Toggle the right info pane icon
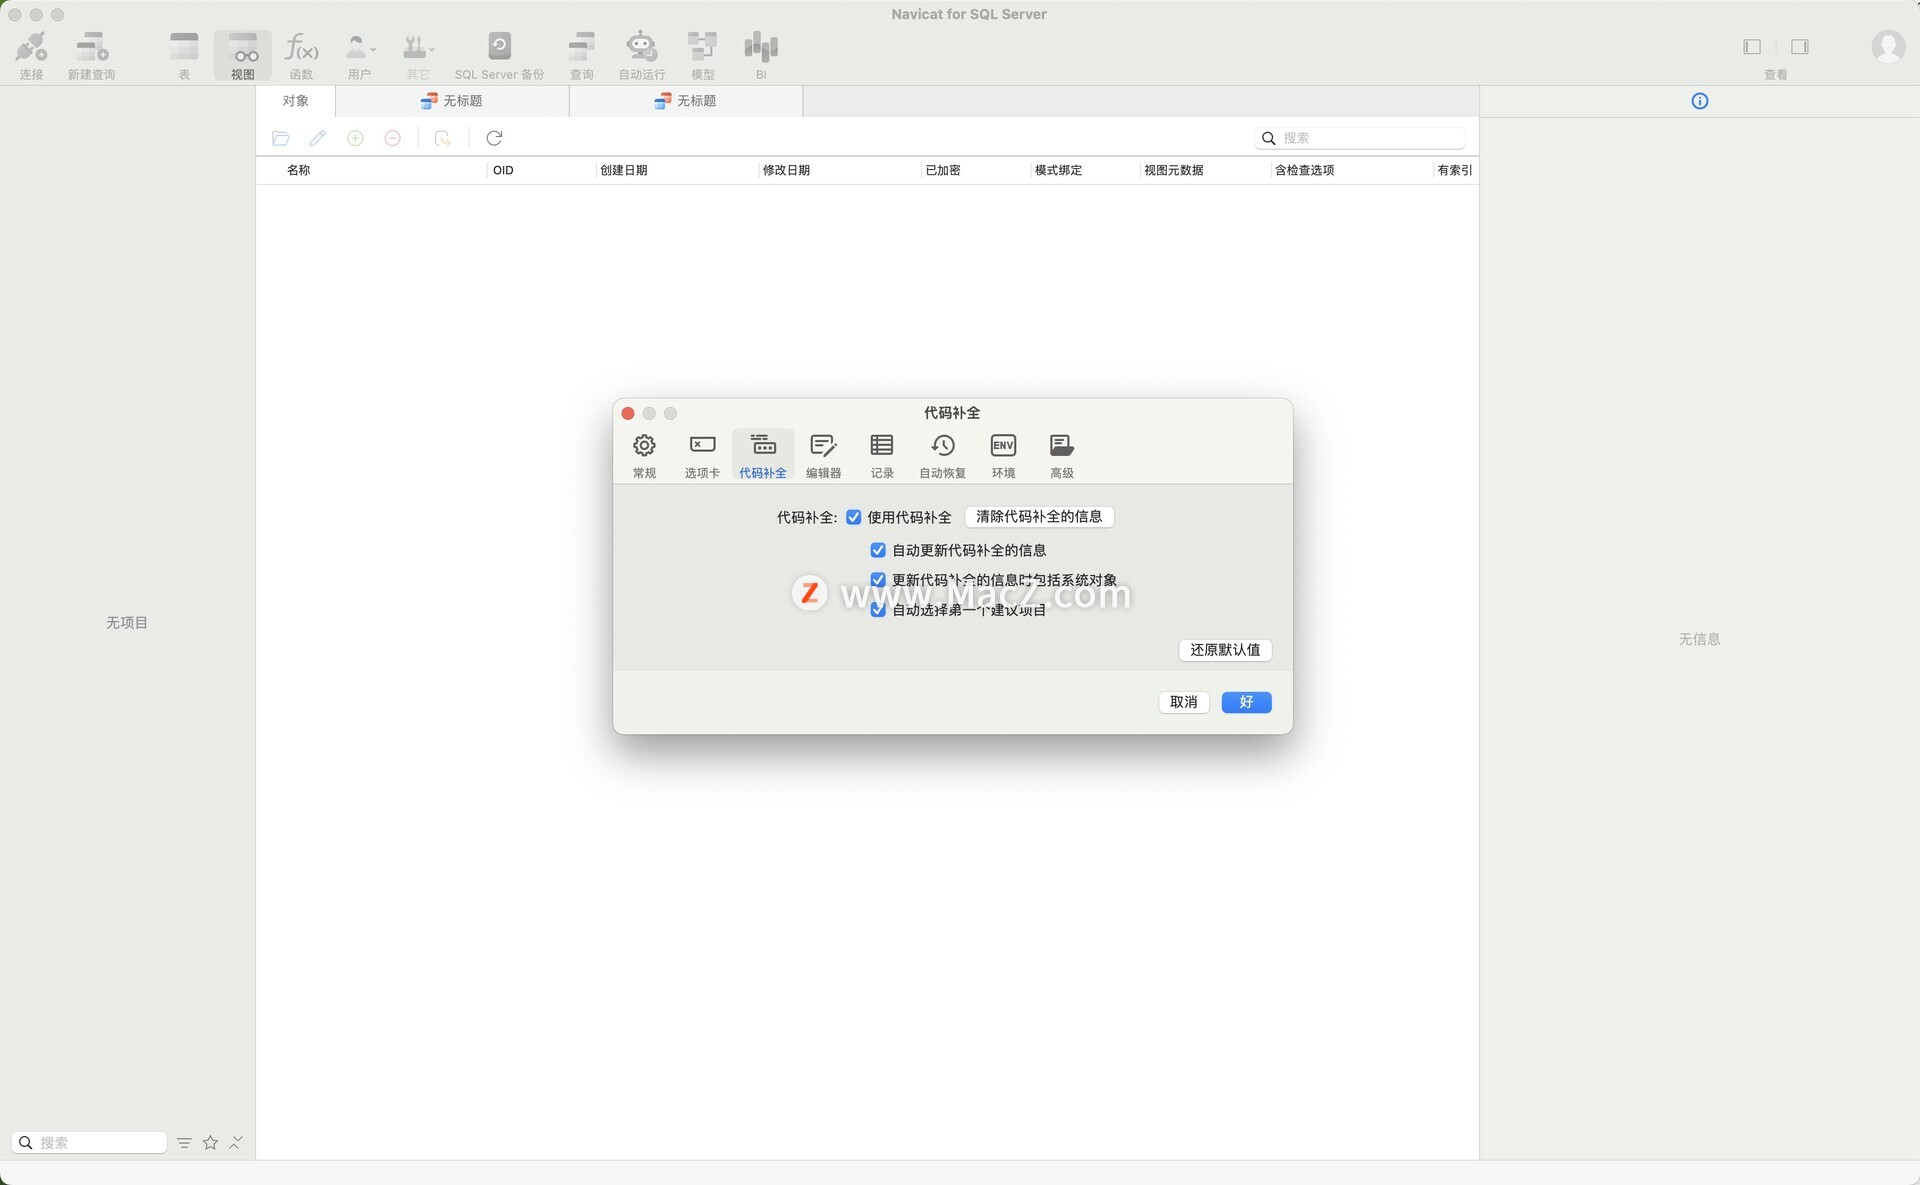Screen dimensions: 1920x1185 click(1800, 47)
